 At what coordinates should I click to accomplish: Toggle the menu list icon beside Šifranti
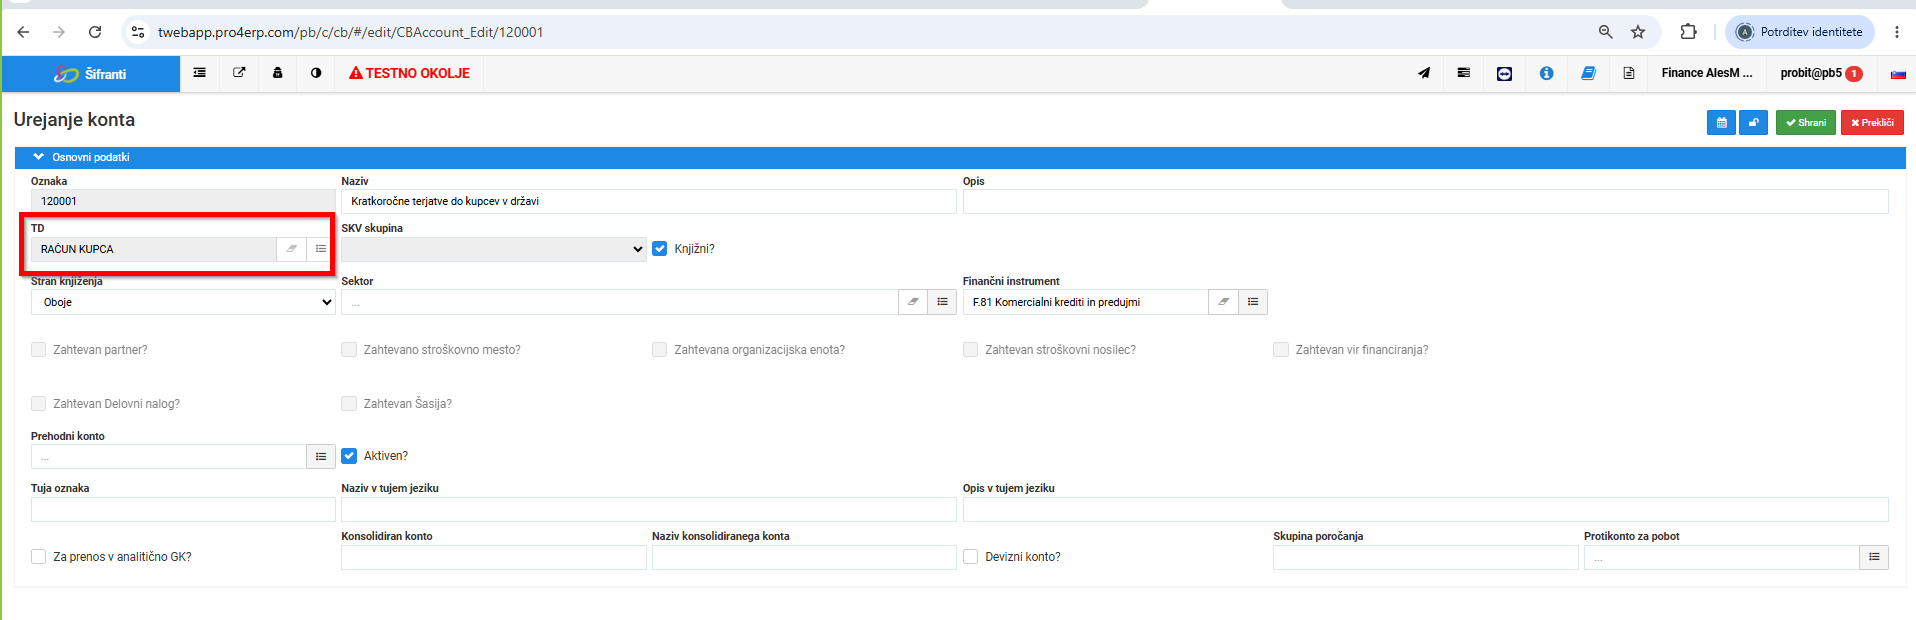[x=200, y=73]
